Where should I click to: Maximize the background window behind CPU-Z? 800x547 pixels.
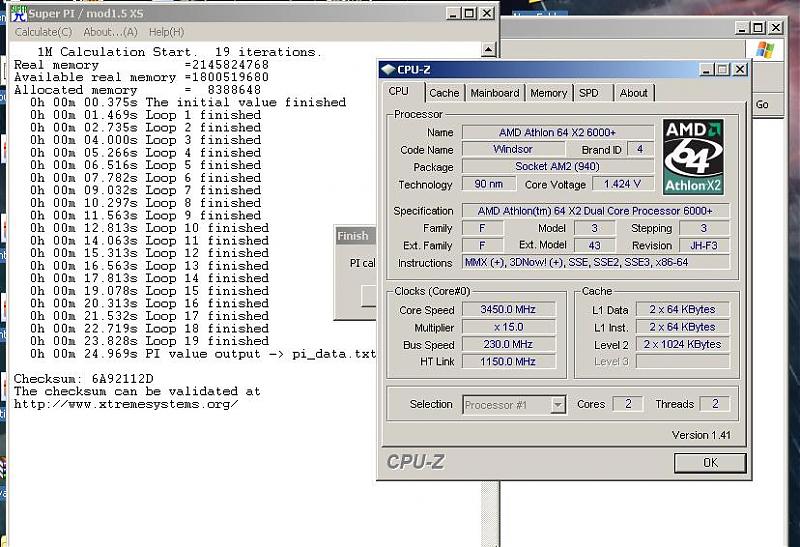(759, 28)
